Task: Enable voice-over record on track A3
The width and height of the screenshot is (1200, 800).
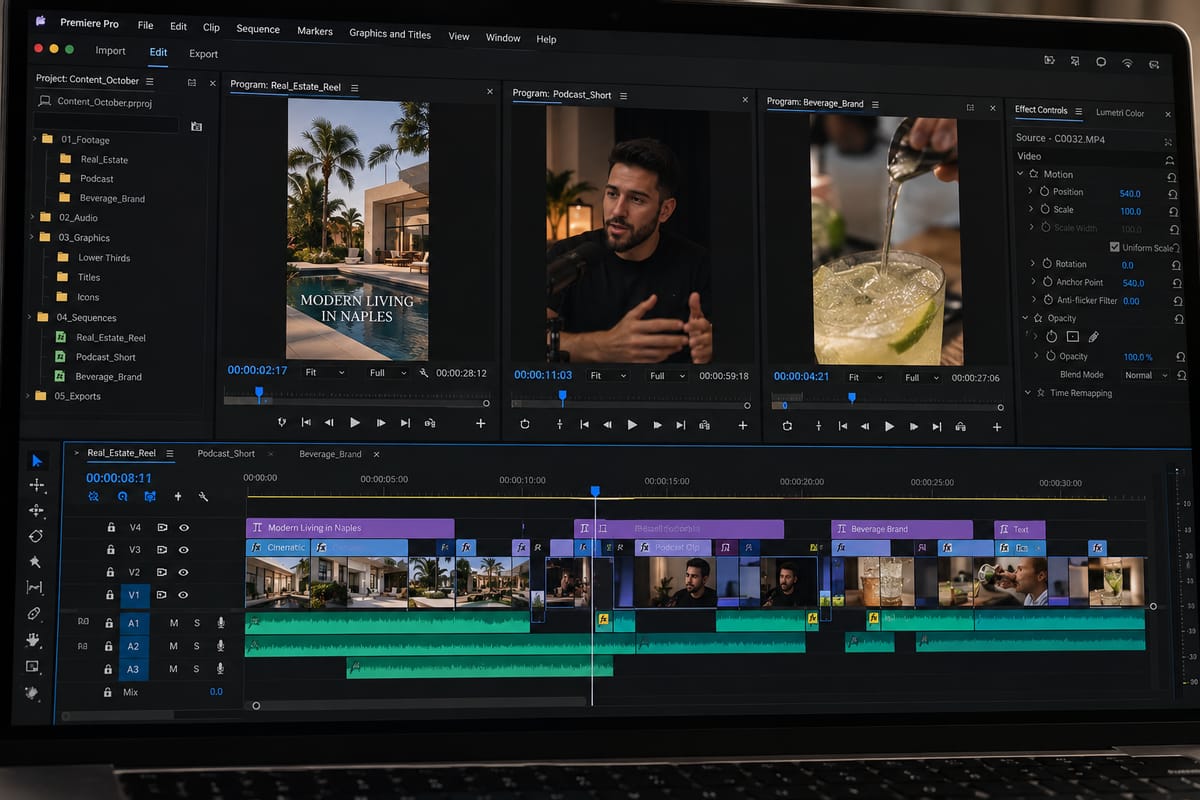Action: [x=221, y=669]
